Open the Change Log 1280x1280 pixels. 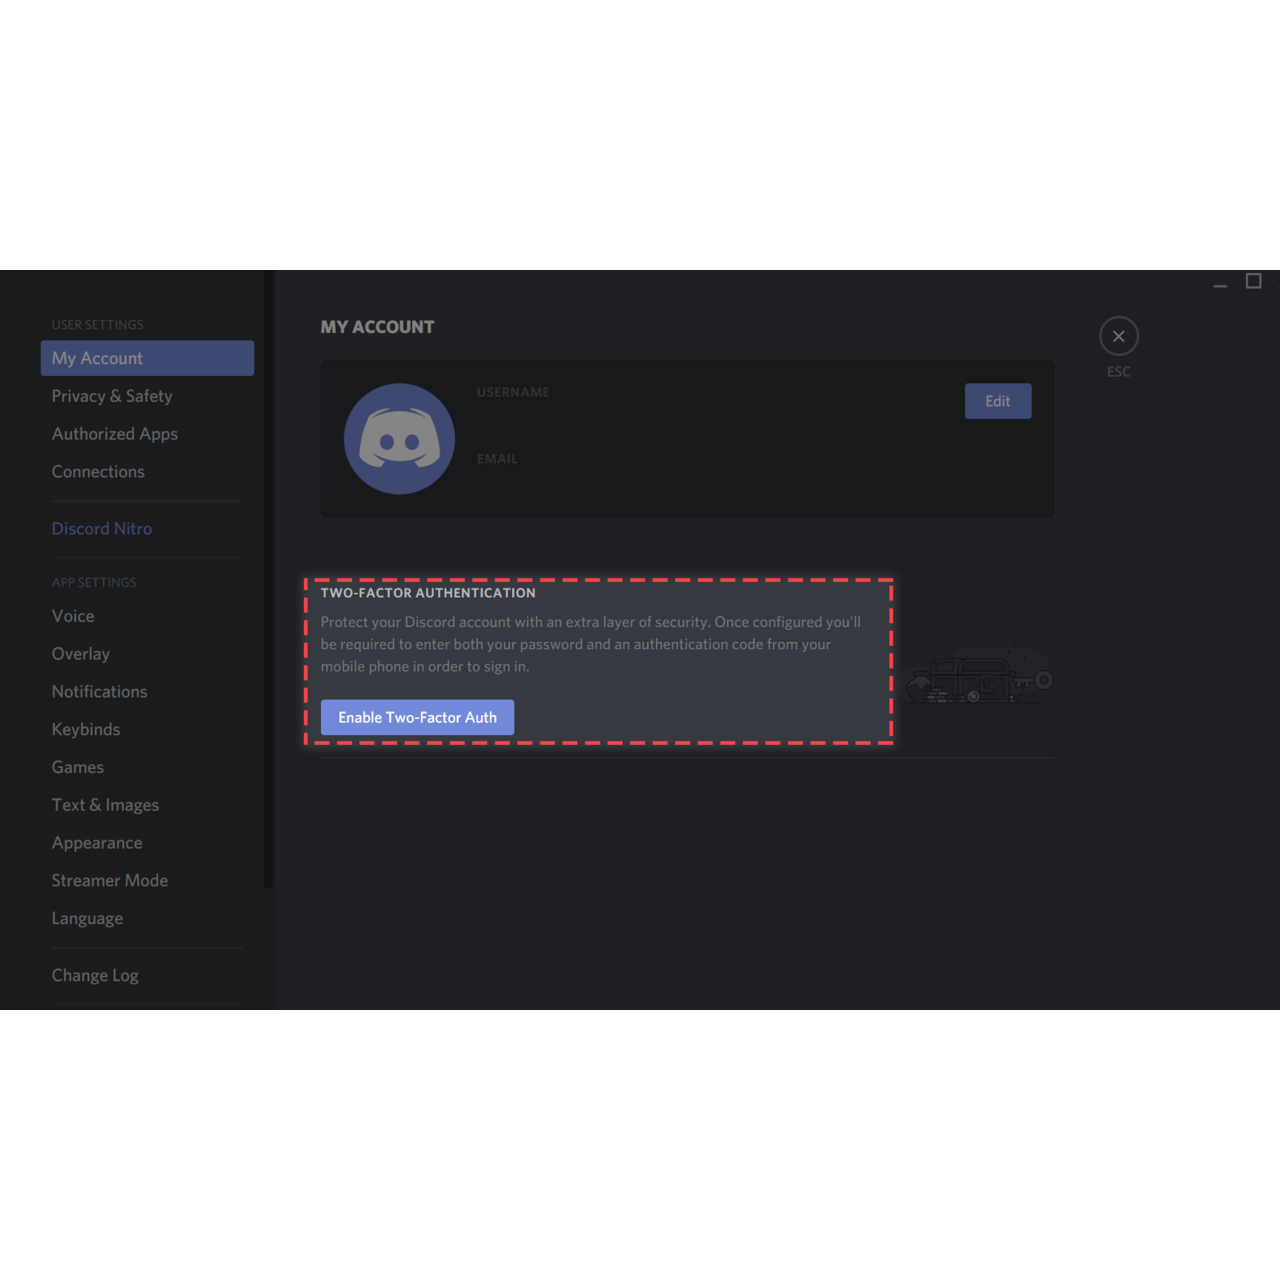click(95, 975)
